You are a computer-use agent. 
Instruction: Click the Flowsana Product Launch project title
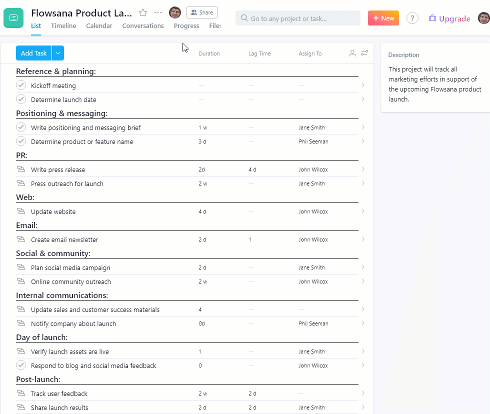(81, 13)
